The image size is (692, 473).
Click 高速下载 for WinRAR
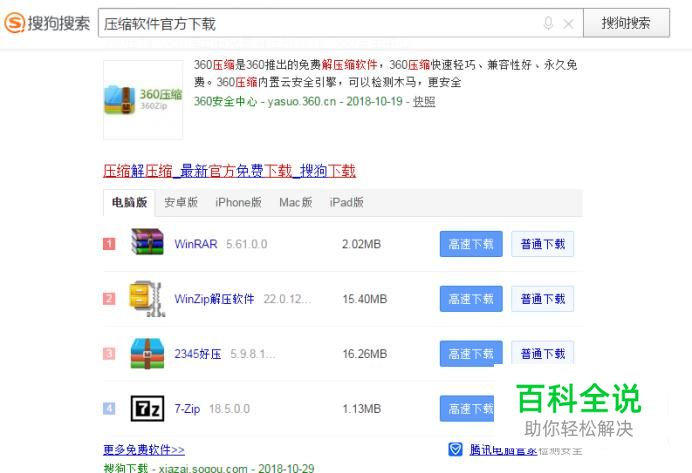(471, 244)
